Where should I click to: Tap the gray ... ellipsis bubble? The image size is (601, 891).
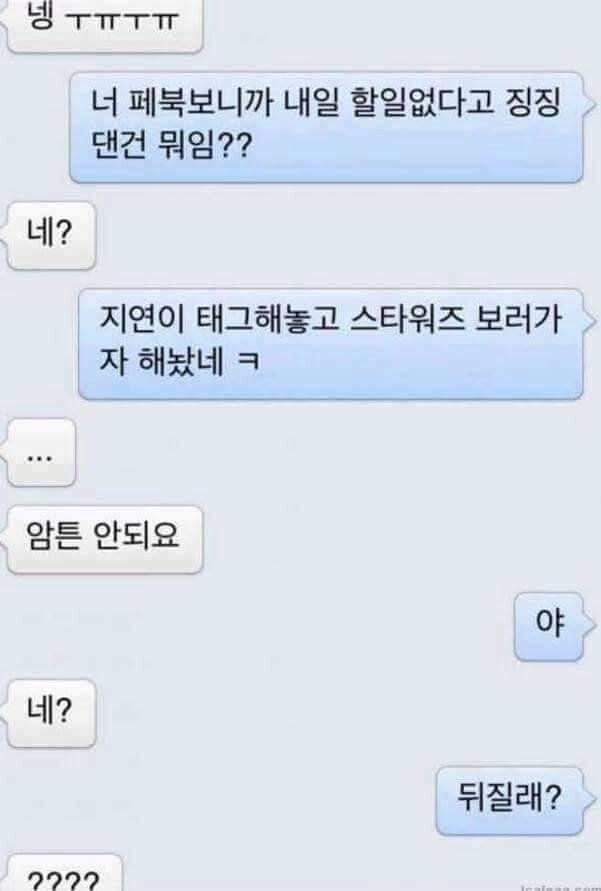point(40,453)
